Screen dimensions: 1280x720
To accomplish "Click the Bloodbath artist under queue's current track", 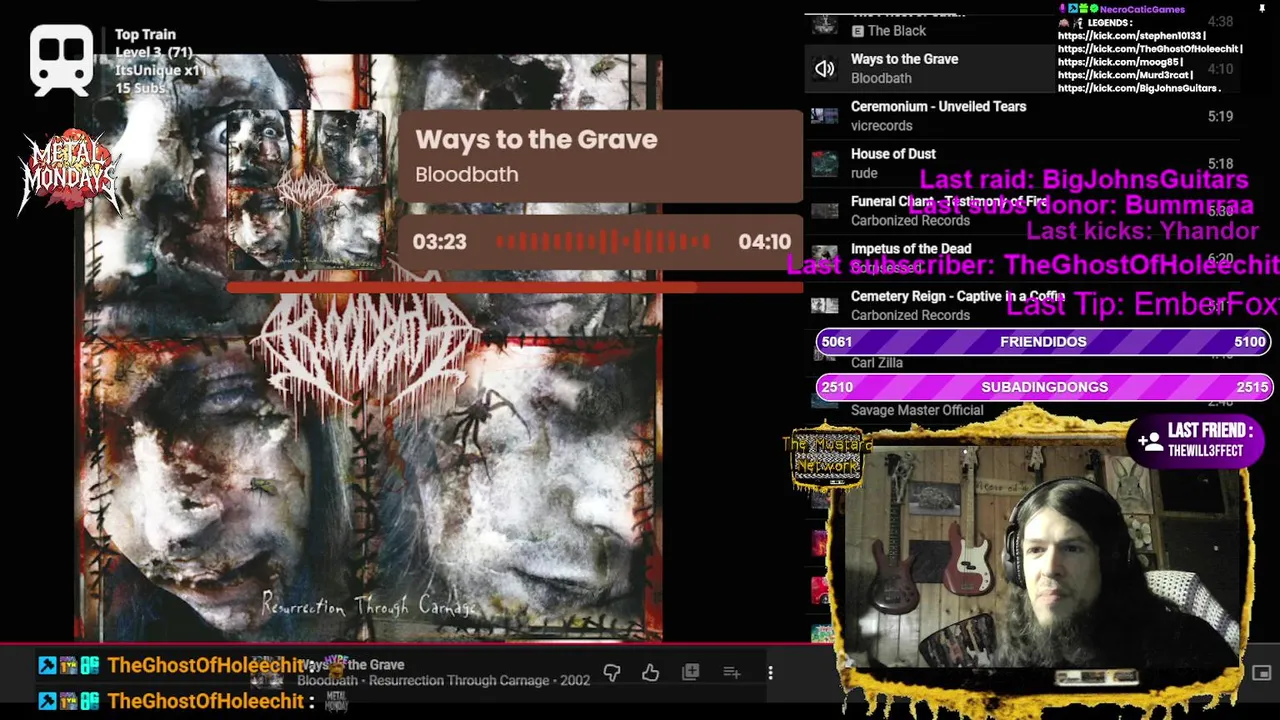I will pyautogui.click(x=881, y=78).
